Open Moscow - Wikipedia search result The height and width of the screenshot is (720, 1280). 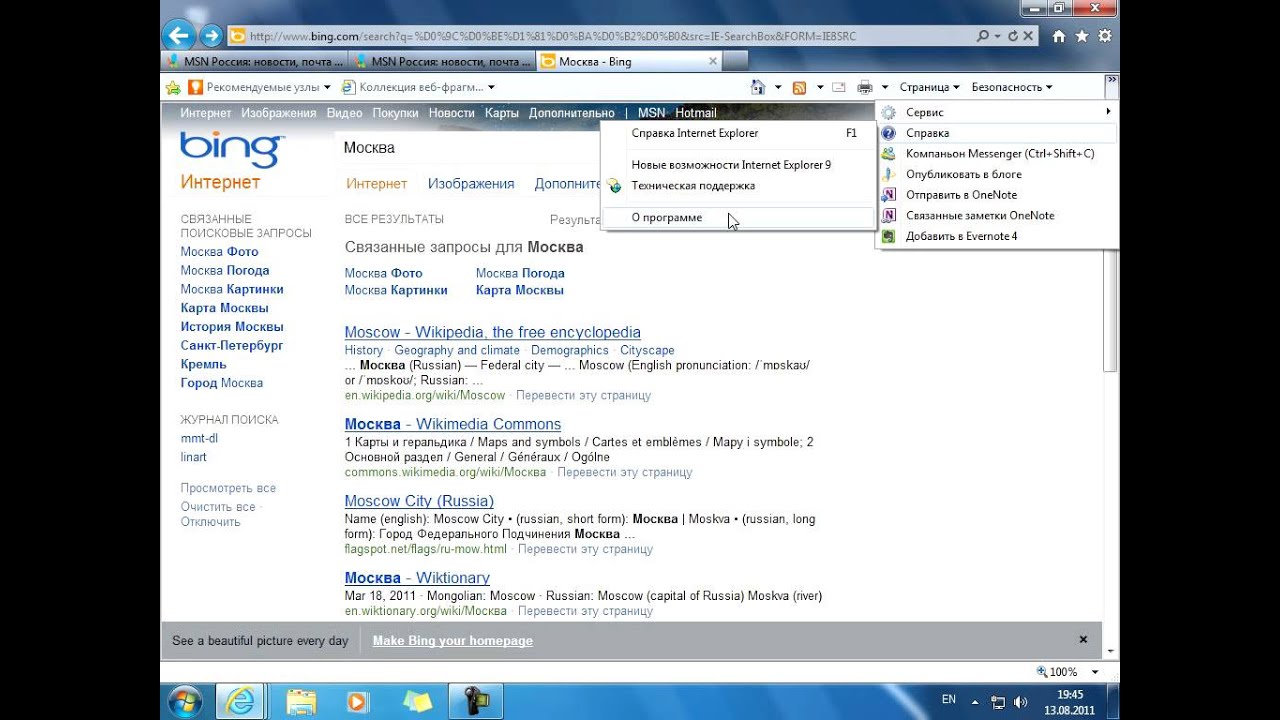pyautogui.click(x=493, y=332)
